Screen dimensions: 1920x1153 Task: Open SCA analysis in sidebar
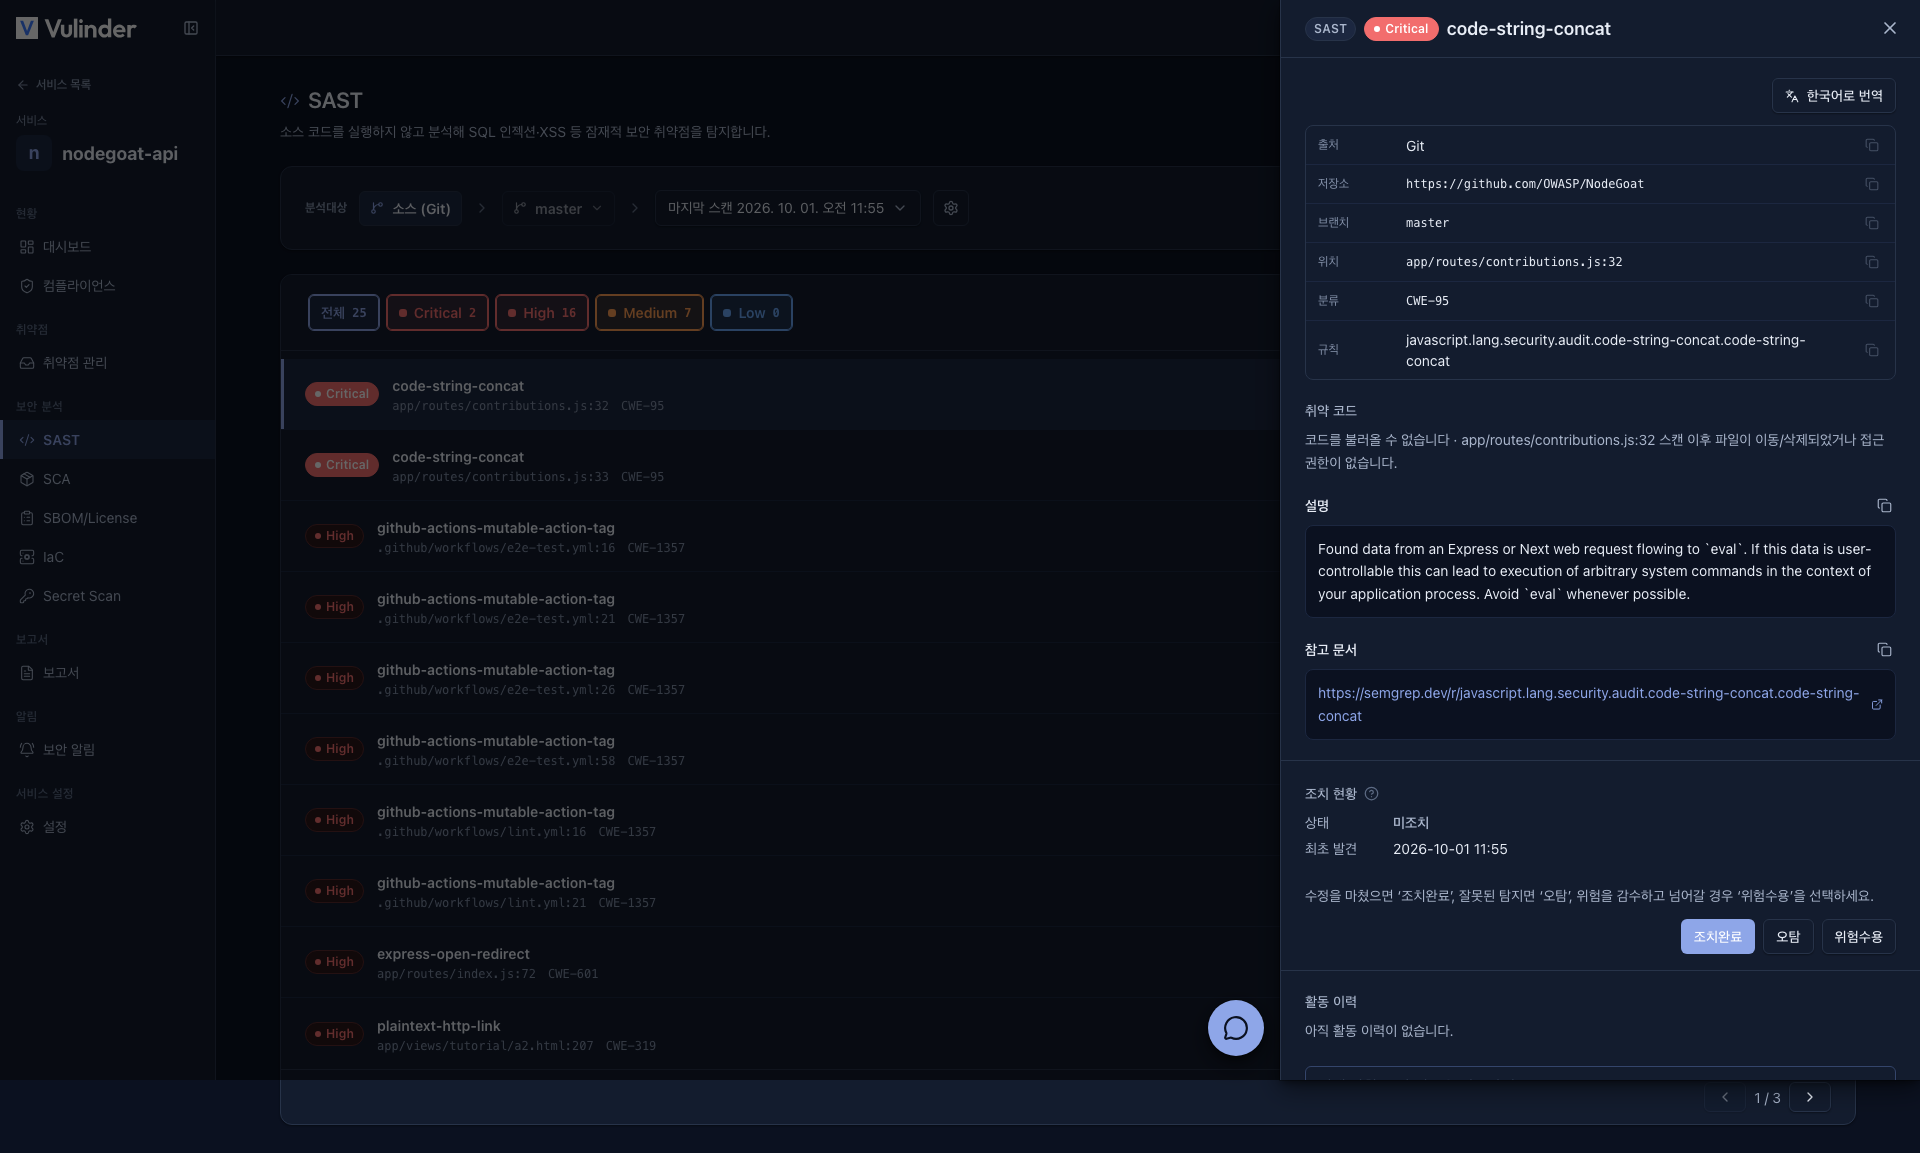pyautogui.click(x=107, y=479)
